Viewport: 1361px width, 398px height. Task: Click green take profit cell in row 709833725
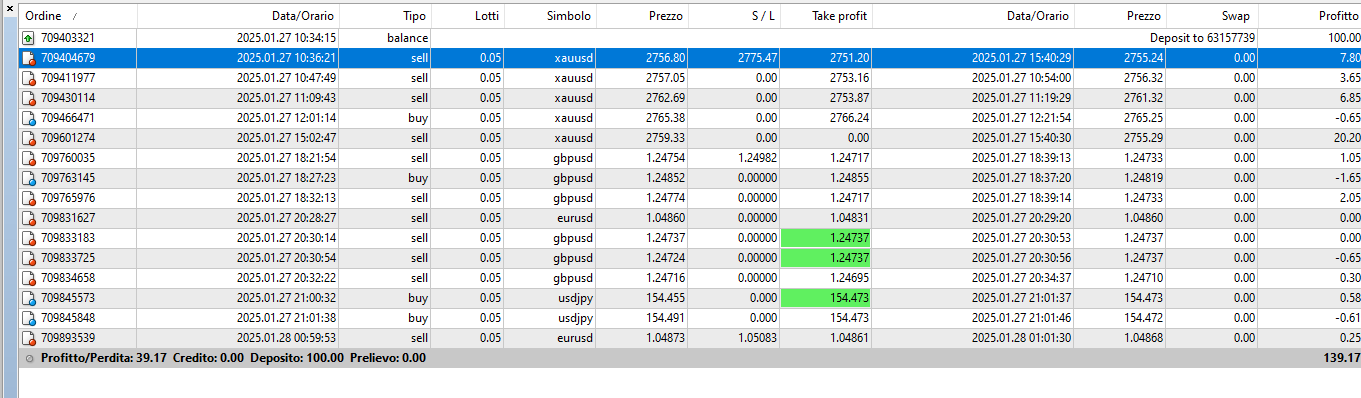point(827,258)
